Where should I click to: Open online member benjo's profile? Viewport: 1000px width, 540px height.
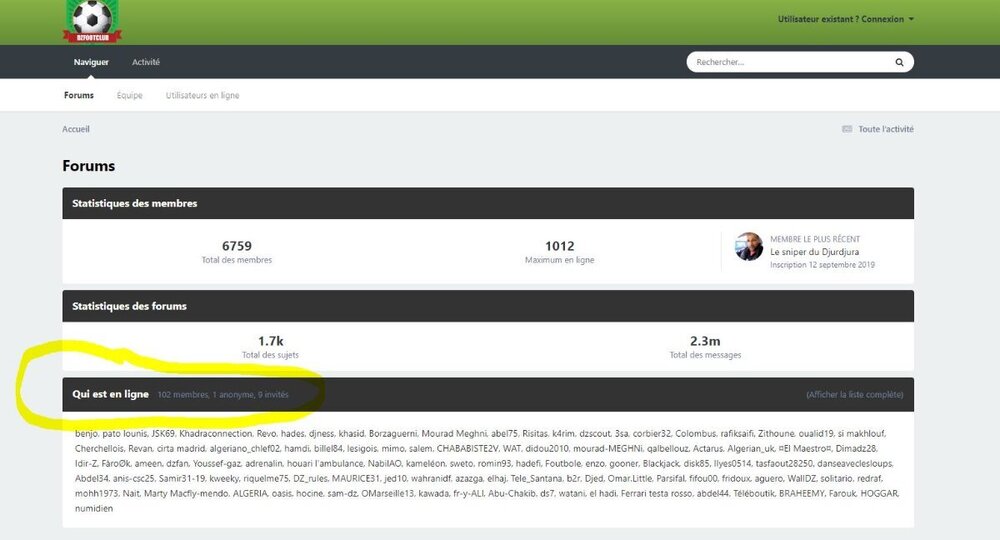pos(86,434)
